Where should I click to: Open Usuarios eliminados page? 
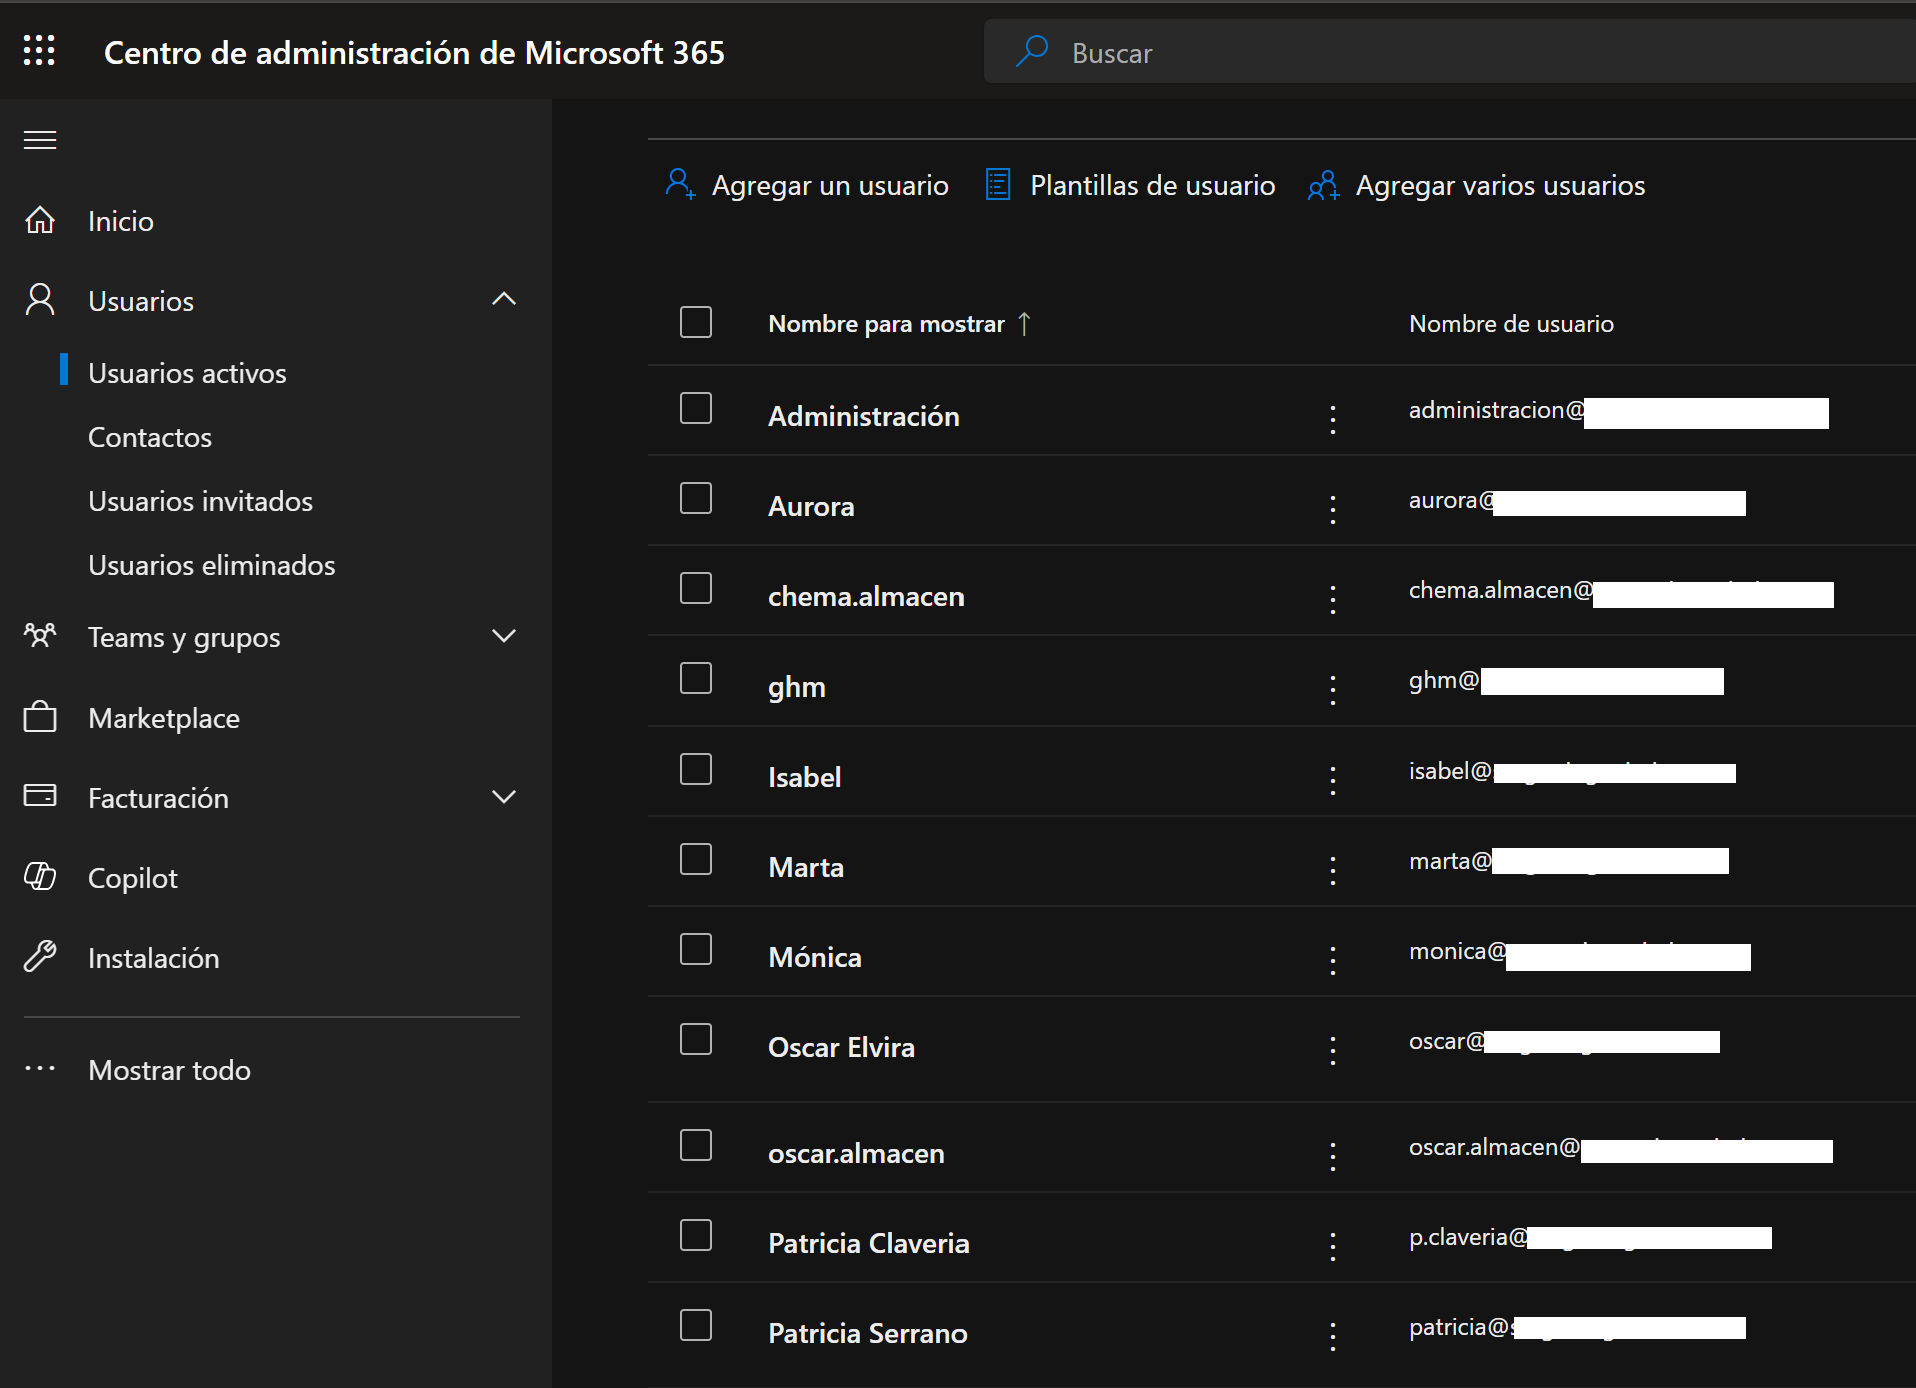point(211,565)
